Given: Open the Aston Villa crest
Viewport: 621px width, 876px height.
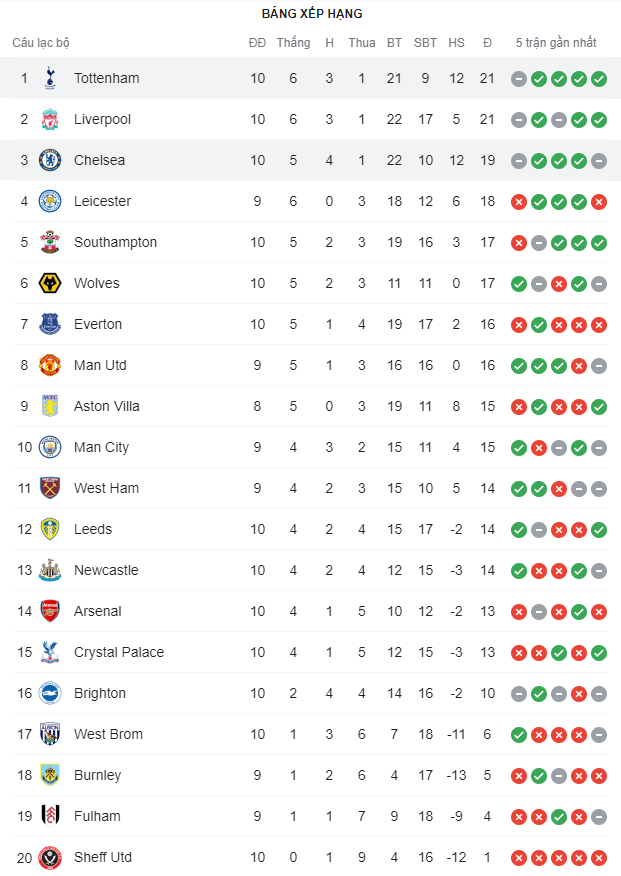Looking at the screenshot, I should (x=50, y=406).
